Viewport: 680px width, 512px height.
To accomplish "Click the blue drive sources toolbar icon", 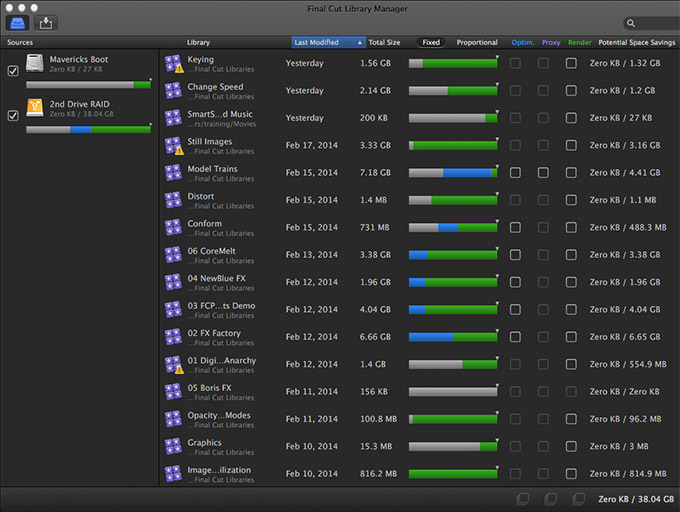I will tap(18, 22).
